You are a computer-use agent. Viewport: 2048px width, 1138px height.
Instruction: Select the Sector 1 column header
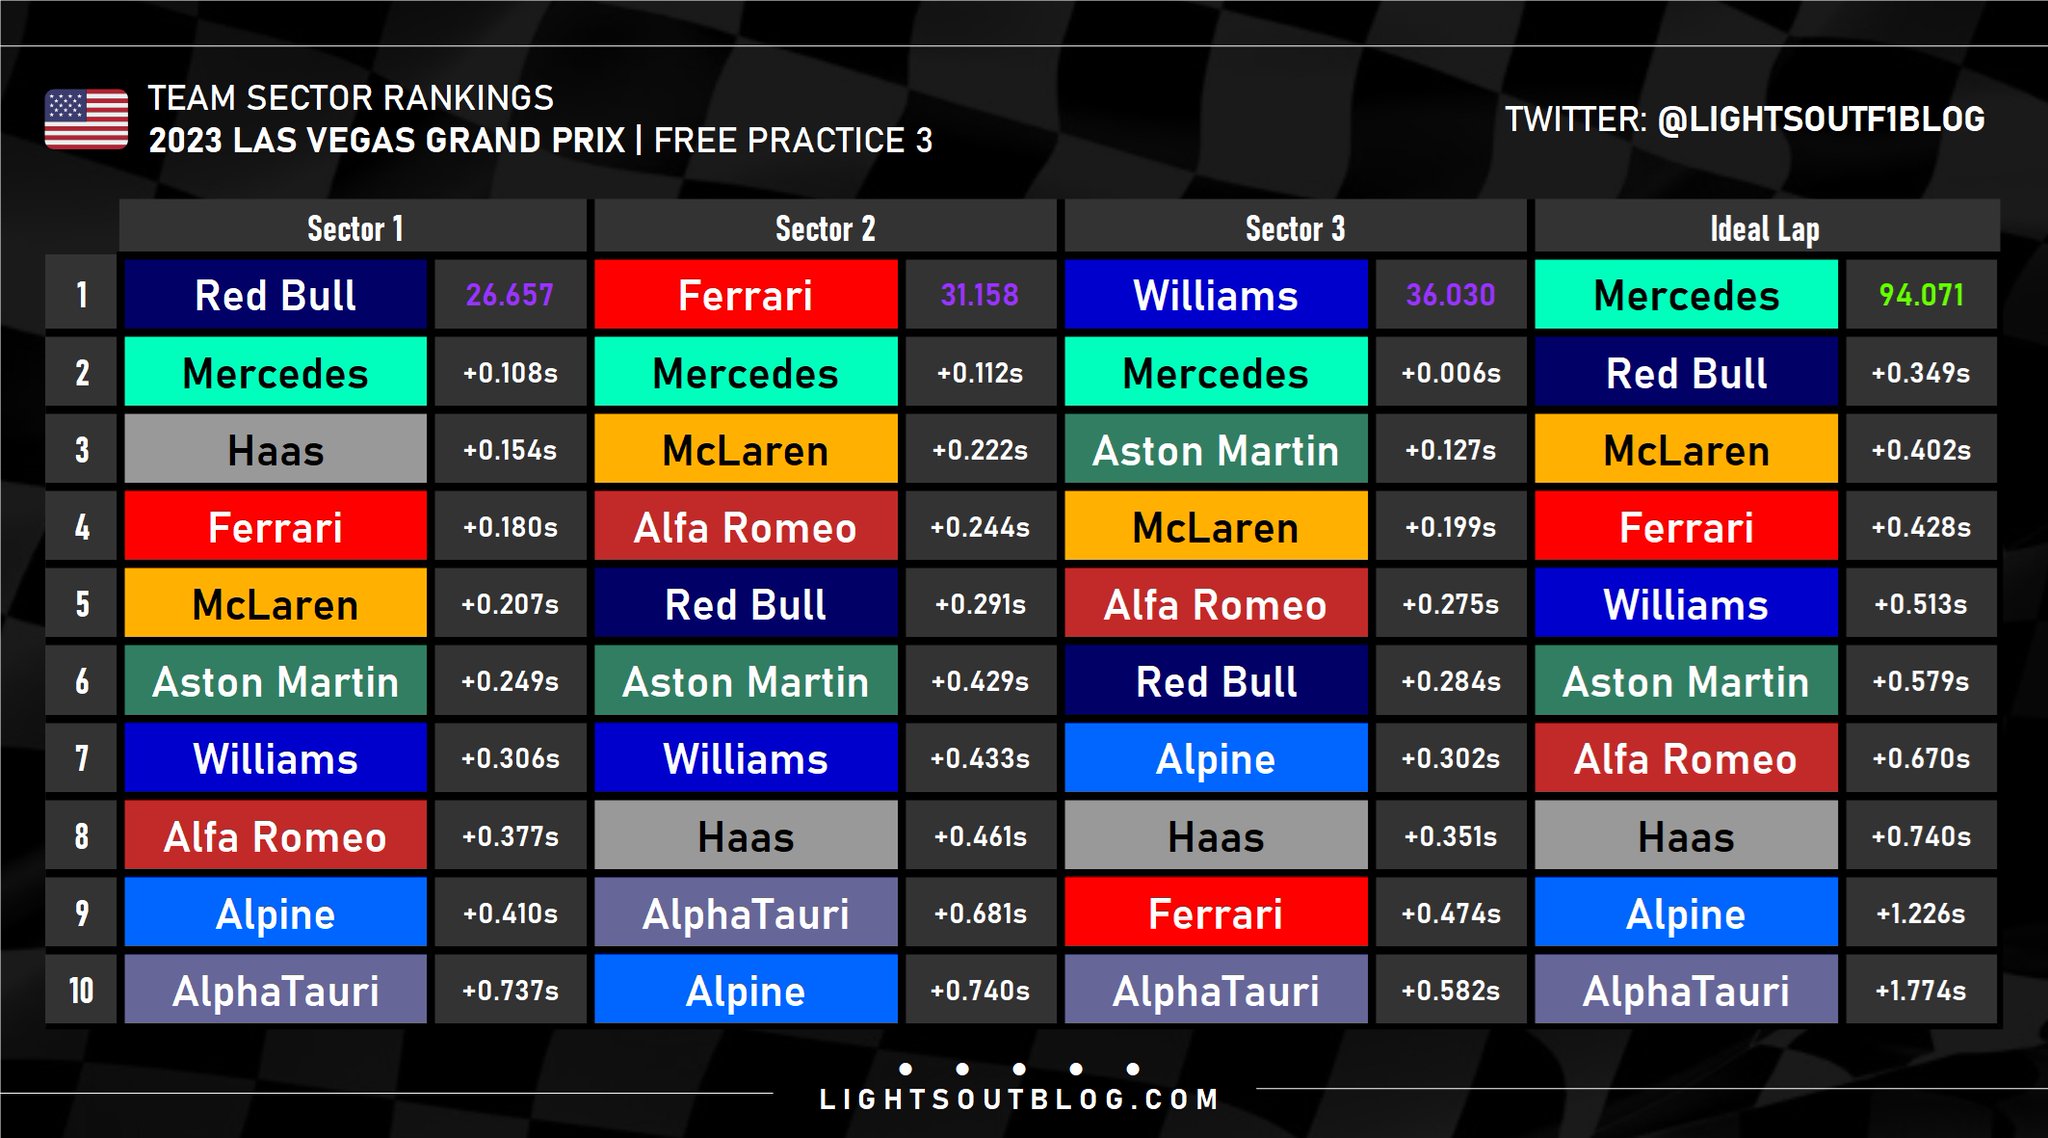click(x=354, y=228)
